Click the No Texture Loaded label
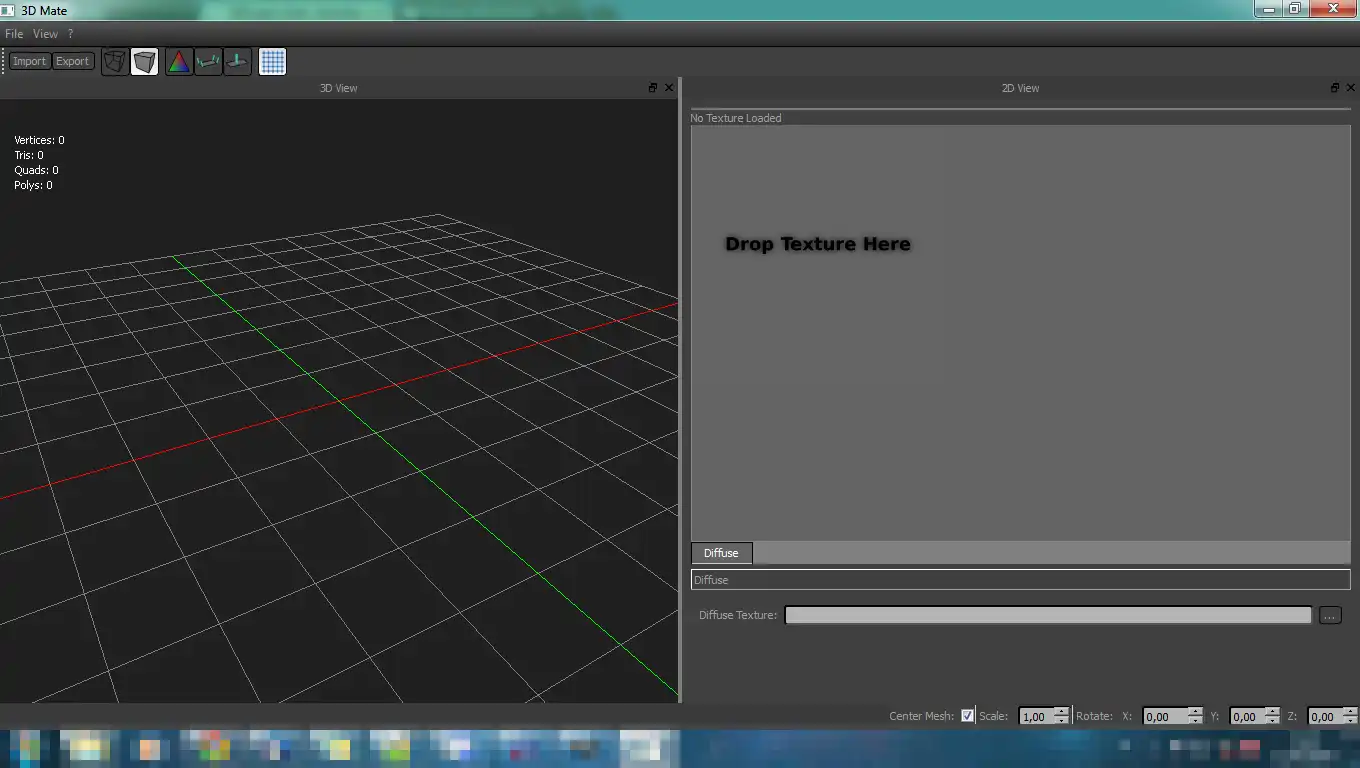1360x768 pixels. [736, 118]
